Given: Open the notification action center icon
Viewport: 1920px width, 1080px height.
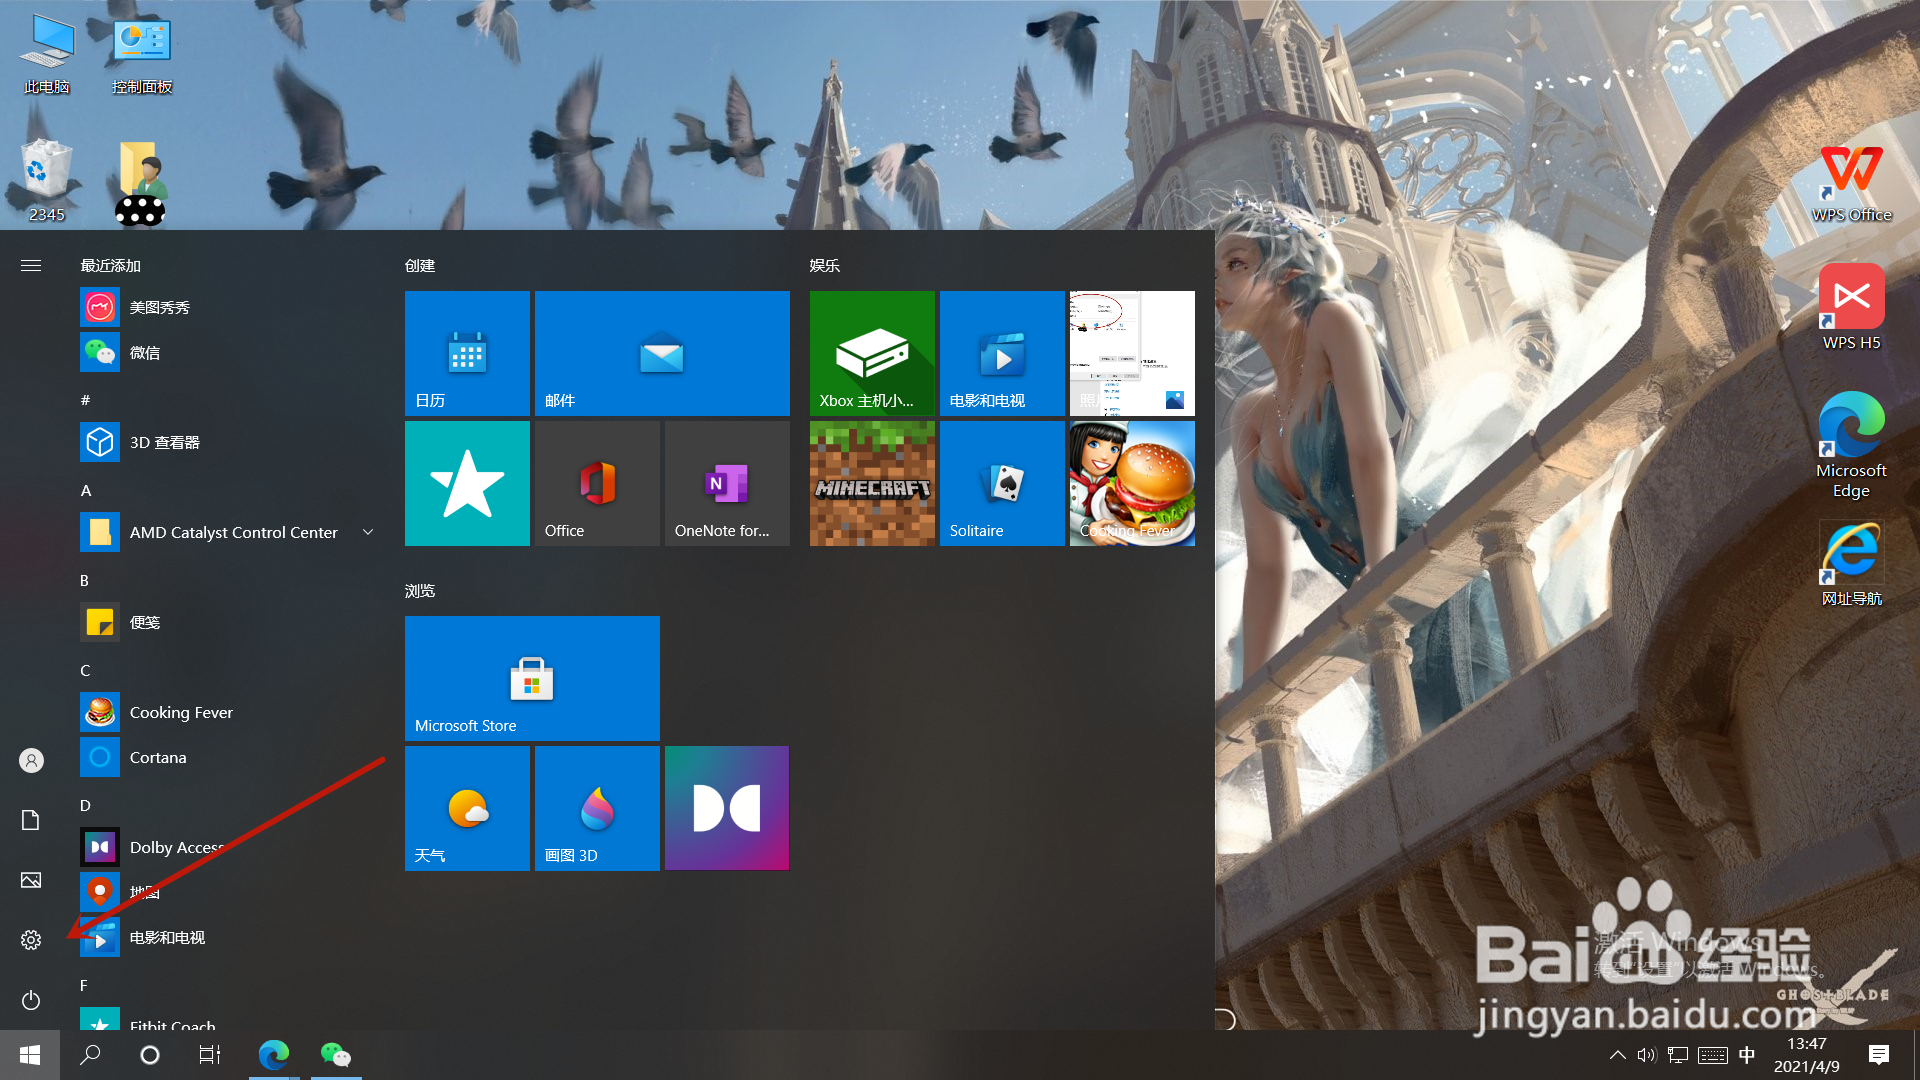Looking at the screenshot, I should [x=1879, y=1055].
